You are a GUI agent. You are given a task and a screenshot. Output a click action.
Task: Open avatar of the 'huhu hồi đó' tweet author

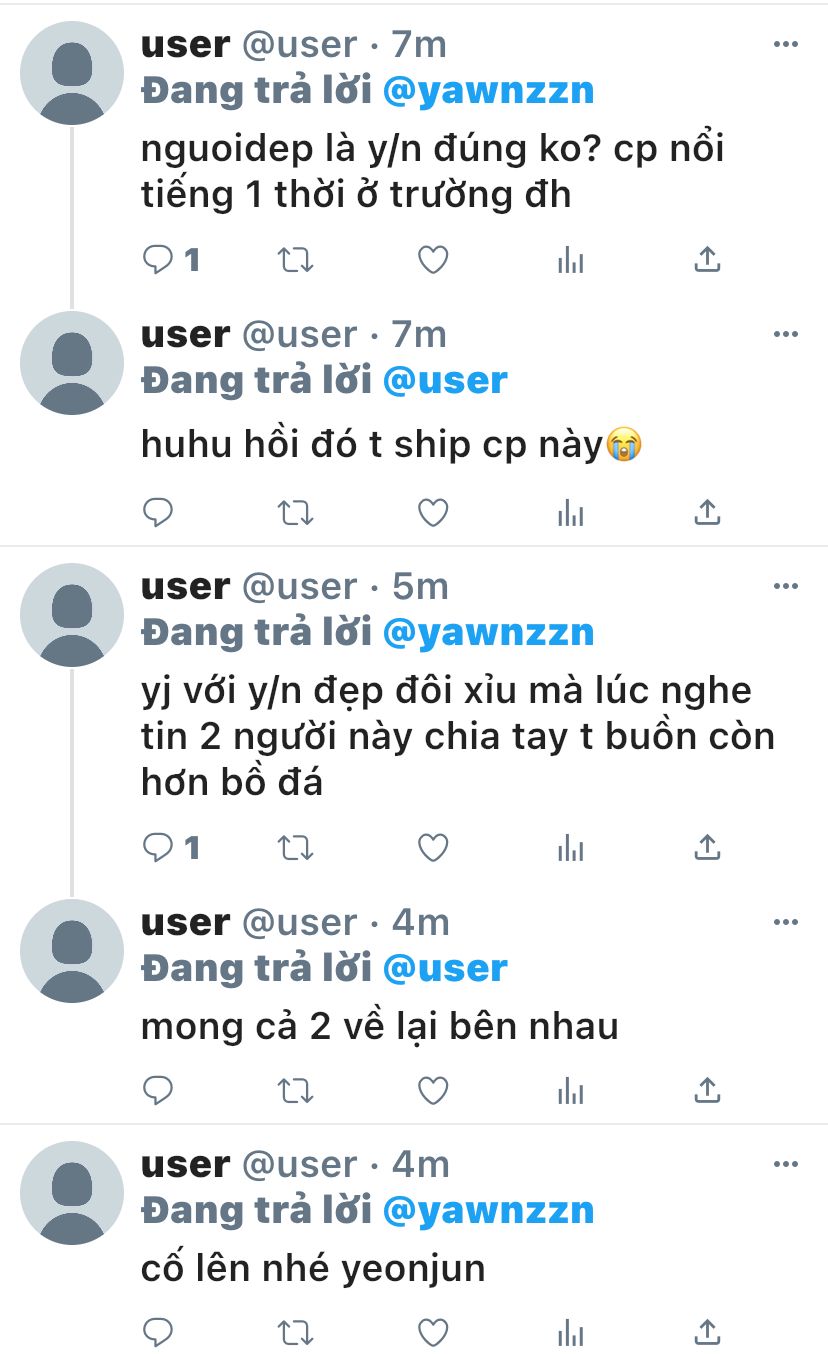click(72, 363)
